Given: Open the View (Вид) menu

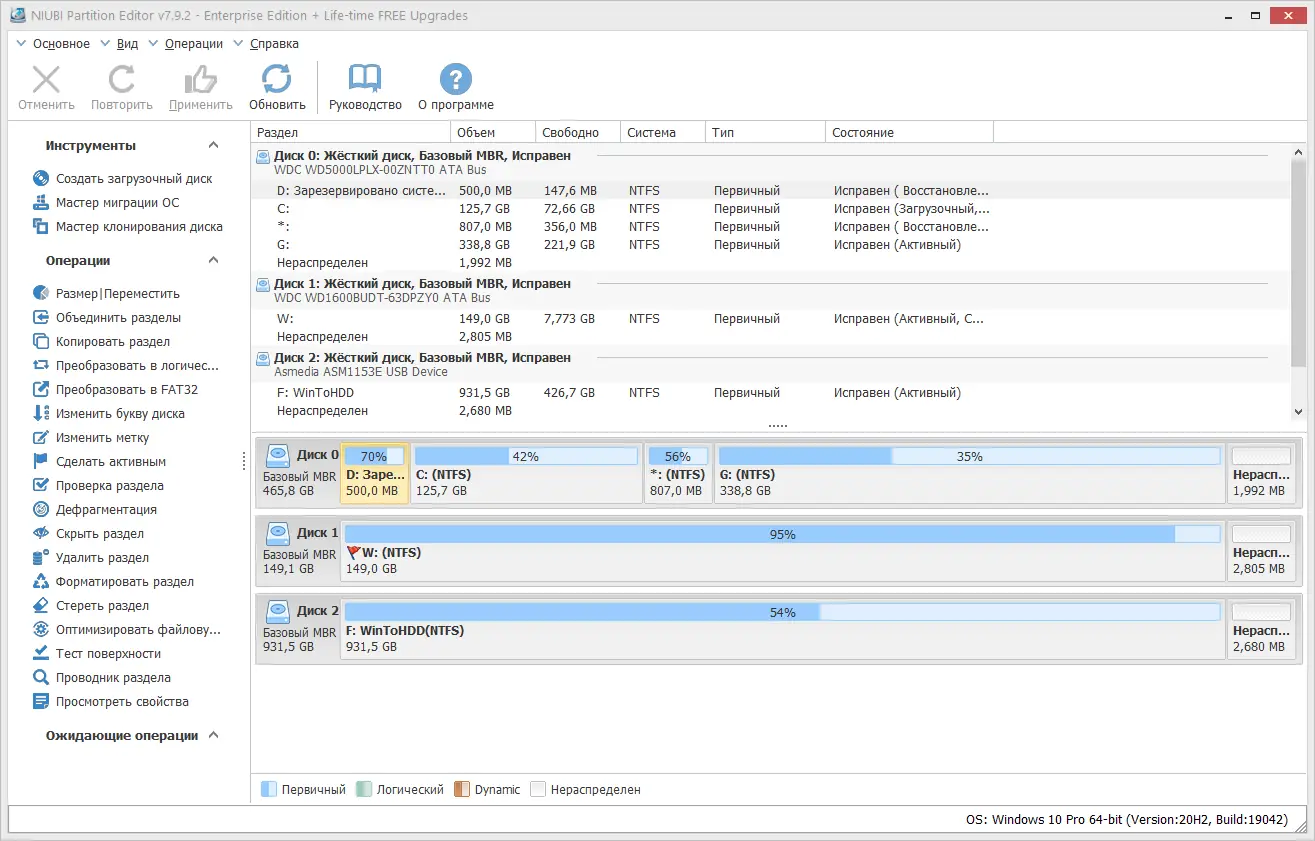Looking at the screenshot, I should tap(127, 43).
